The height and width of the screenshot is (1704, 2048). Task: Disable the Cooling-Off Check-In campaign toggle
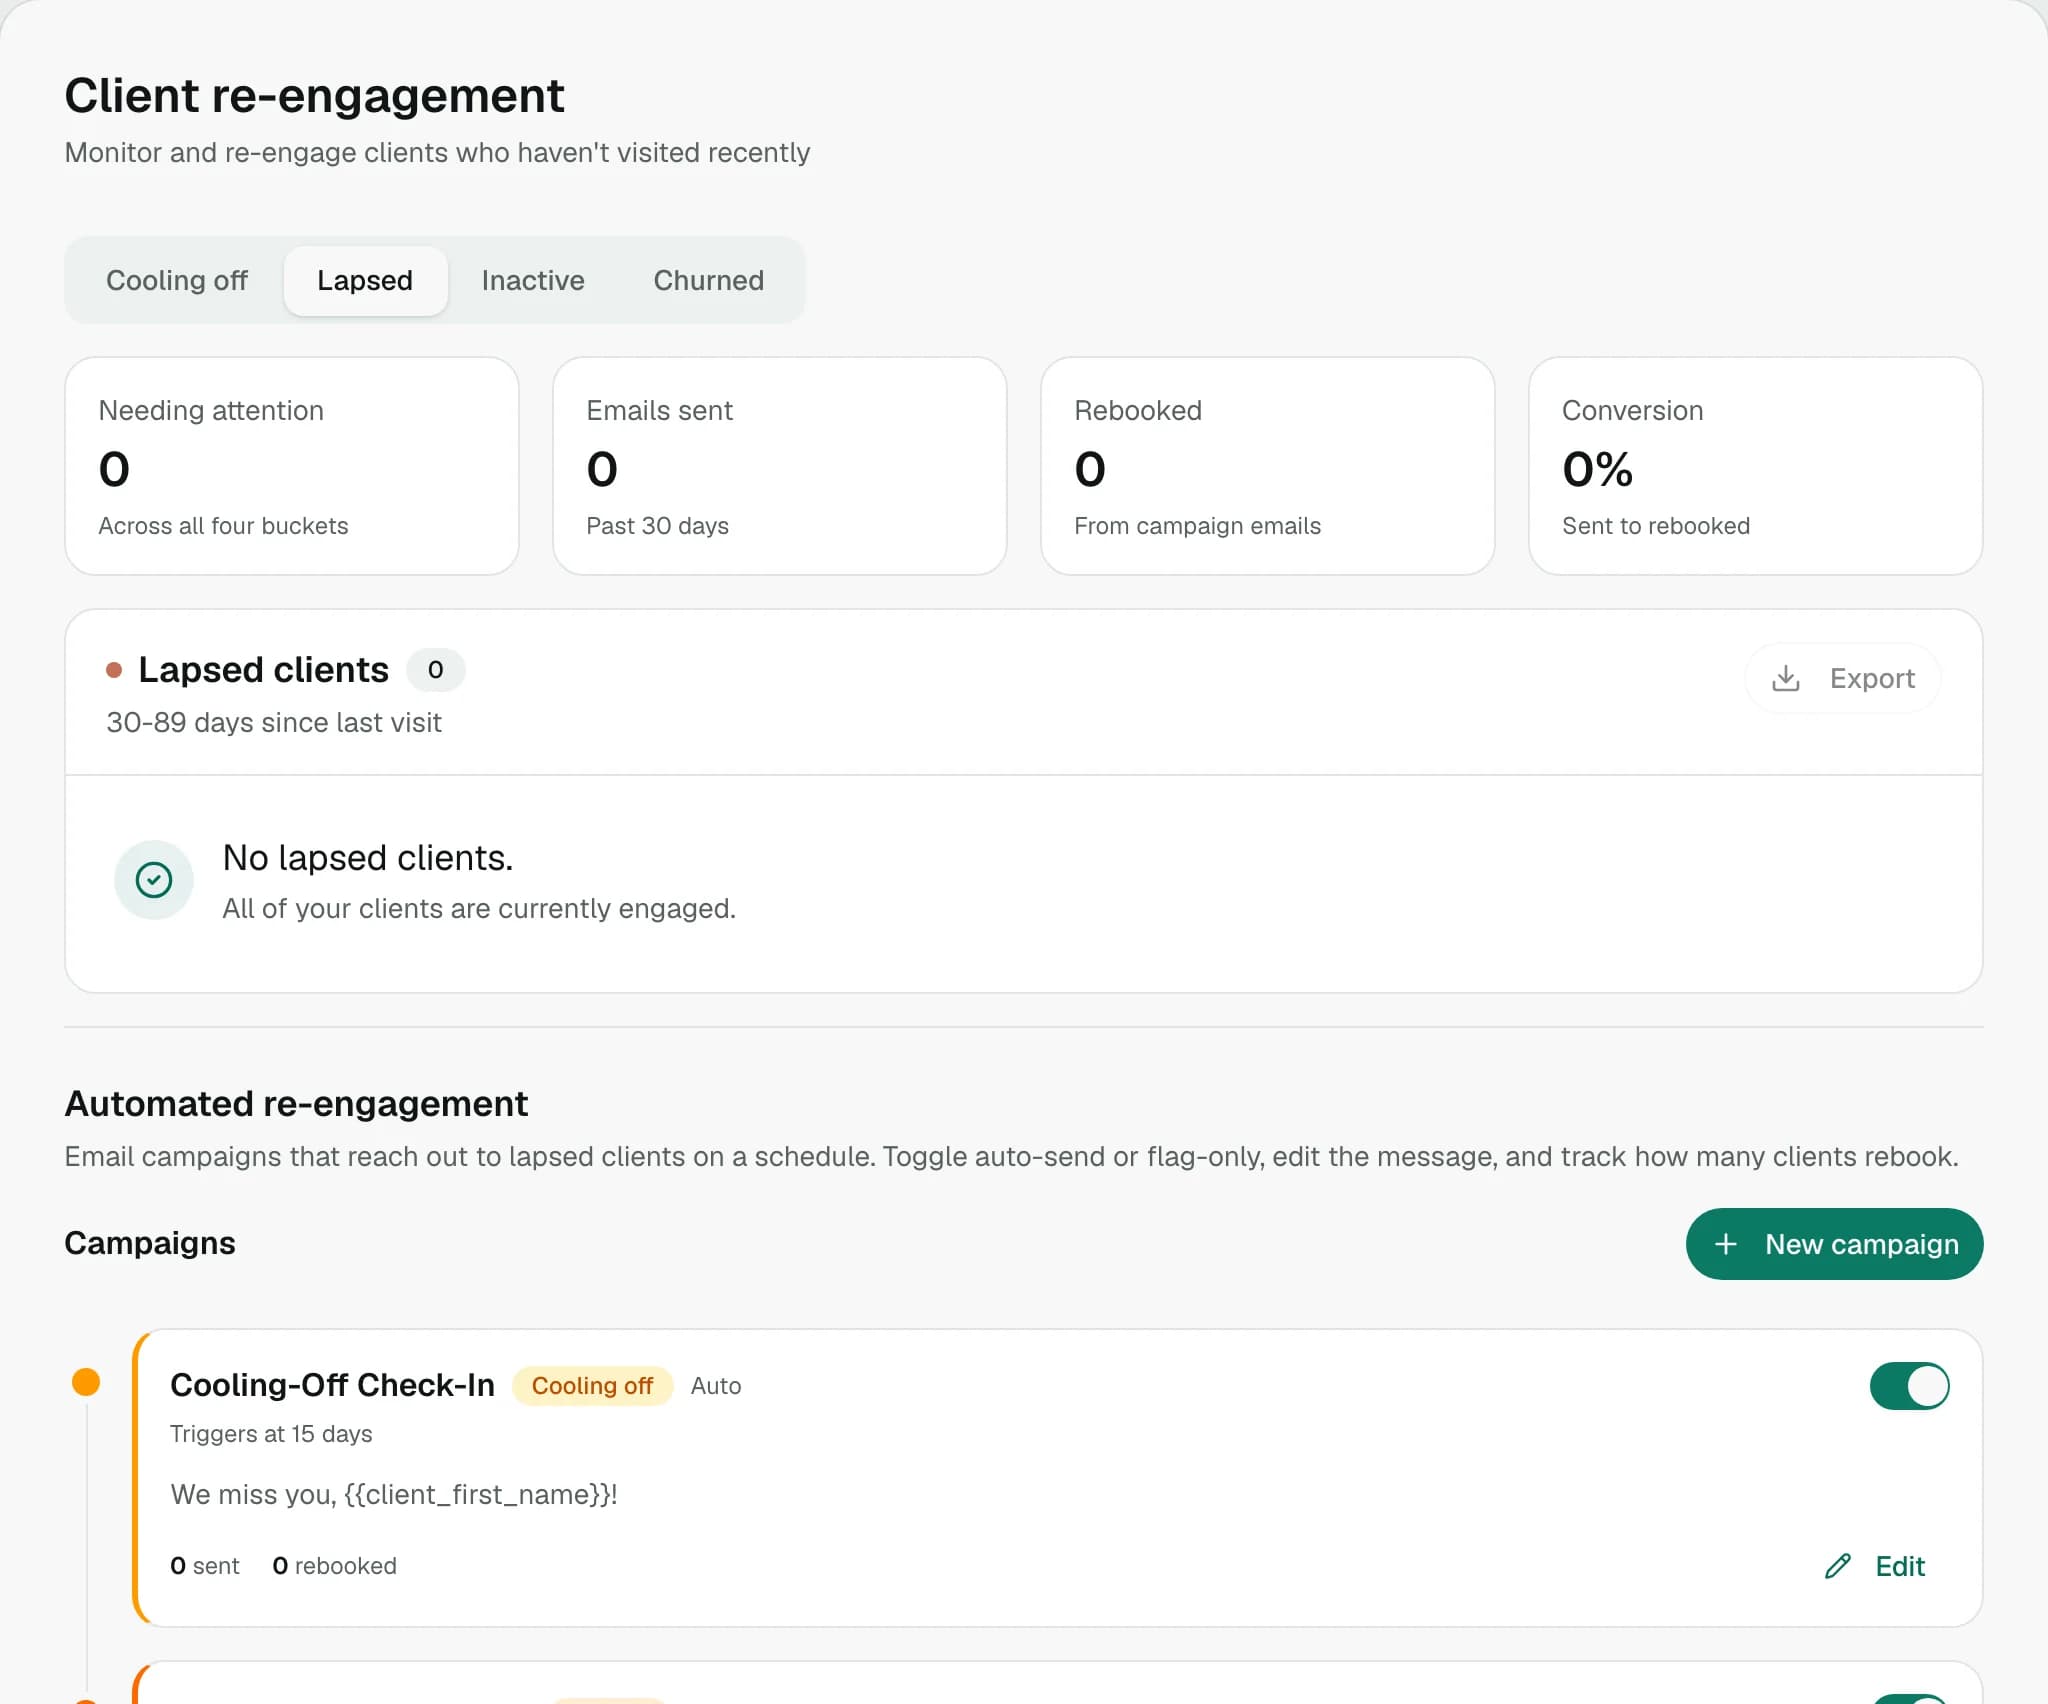coord(1909,1386)
